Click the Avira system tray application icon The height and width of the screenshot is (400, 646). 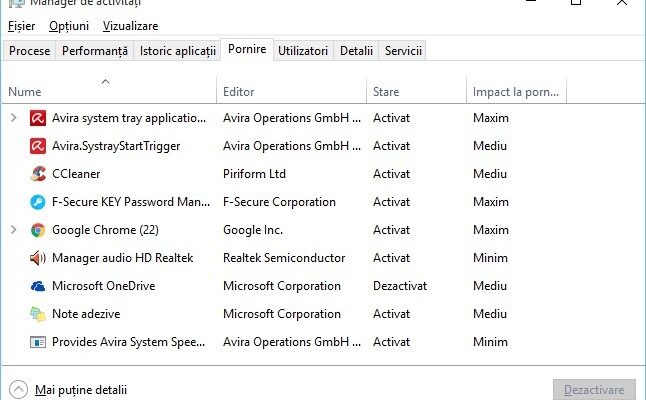pos(38,118)
